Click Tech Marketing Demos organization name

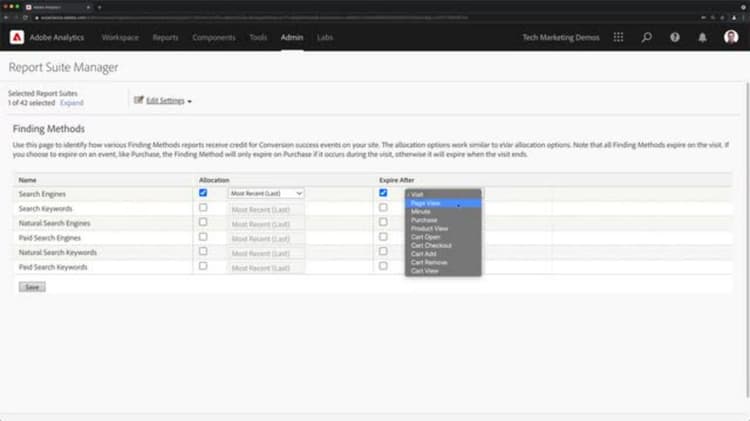pos(561,37)
